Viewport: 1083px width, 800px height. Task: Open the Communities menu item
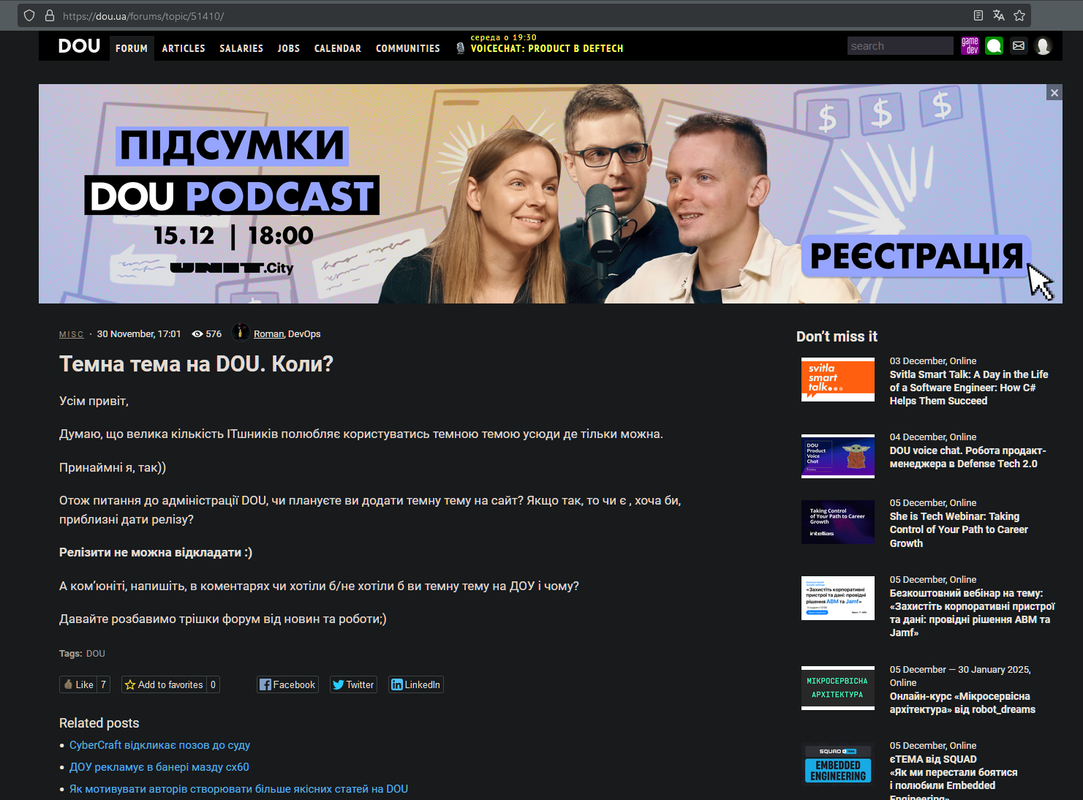click(x=408, y=48)
